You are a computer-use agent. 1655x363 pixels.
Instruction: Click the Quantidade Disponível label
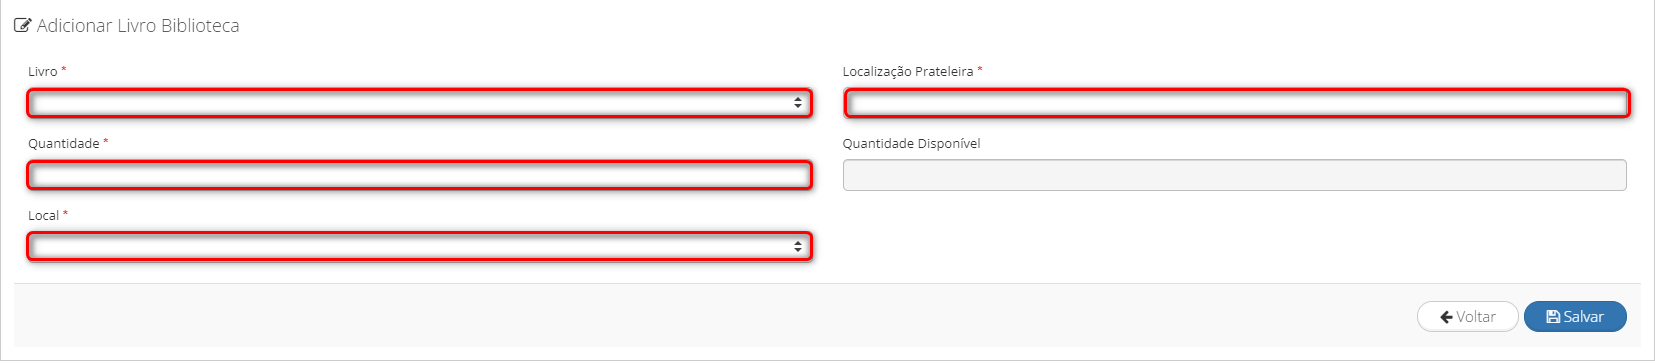tap(912, 144)
